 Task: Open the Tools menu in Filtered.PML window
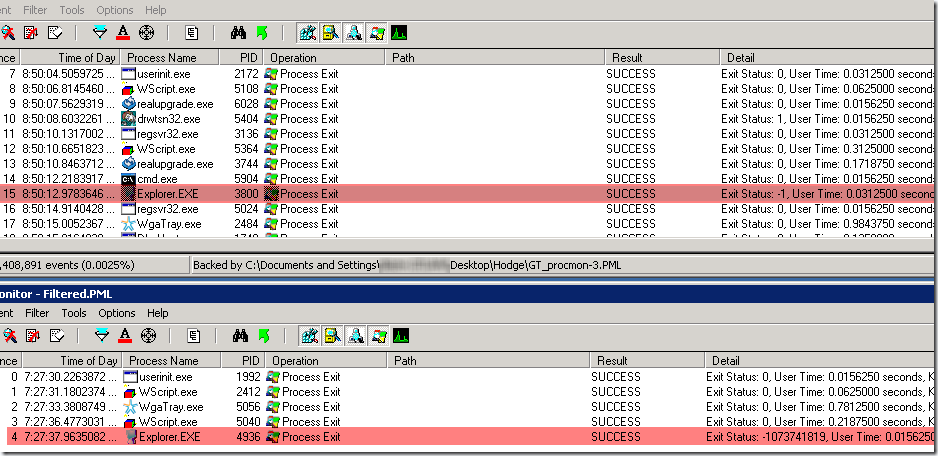click(72, 313)
